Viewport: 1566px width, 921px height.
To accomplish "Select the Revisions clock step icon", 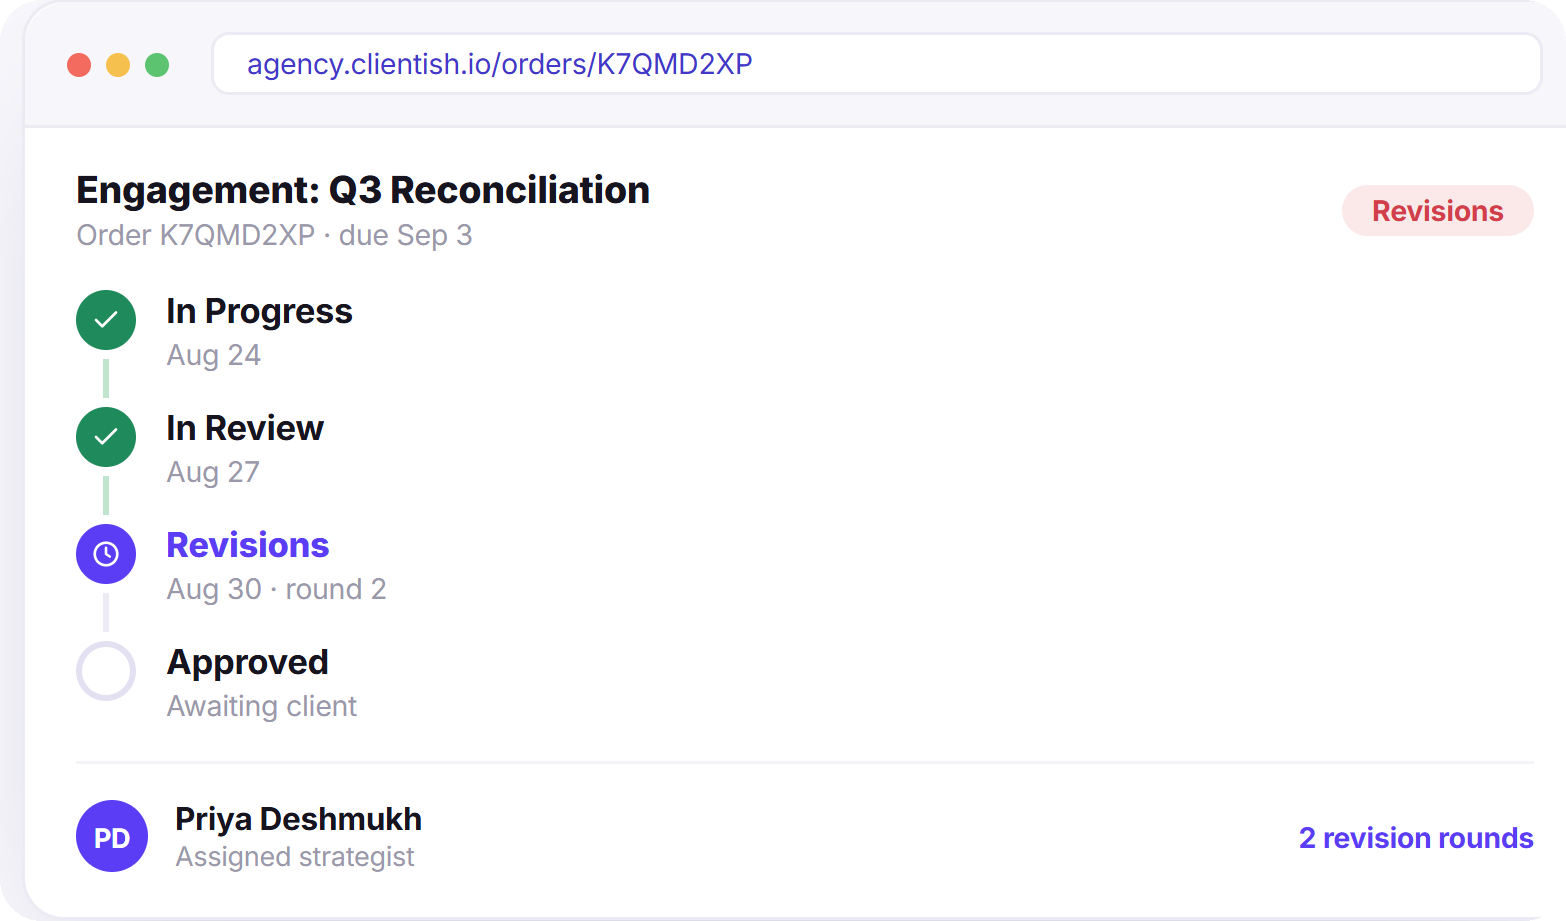I will [106, 554].
